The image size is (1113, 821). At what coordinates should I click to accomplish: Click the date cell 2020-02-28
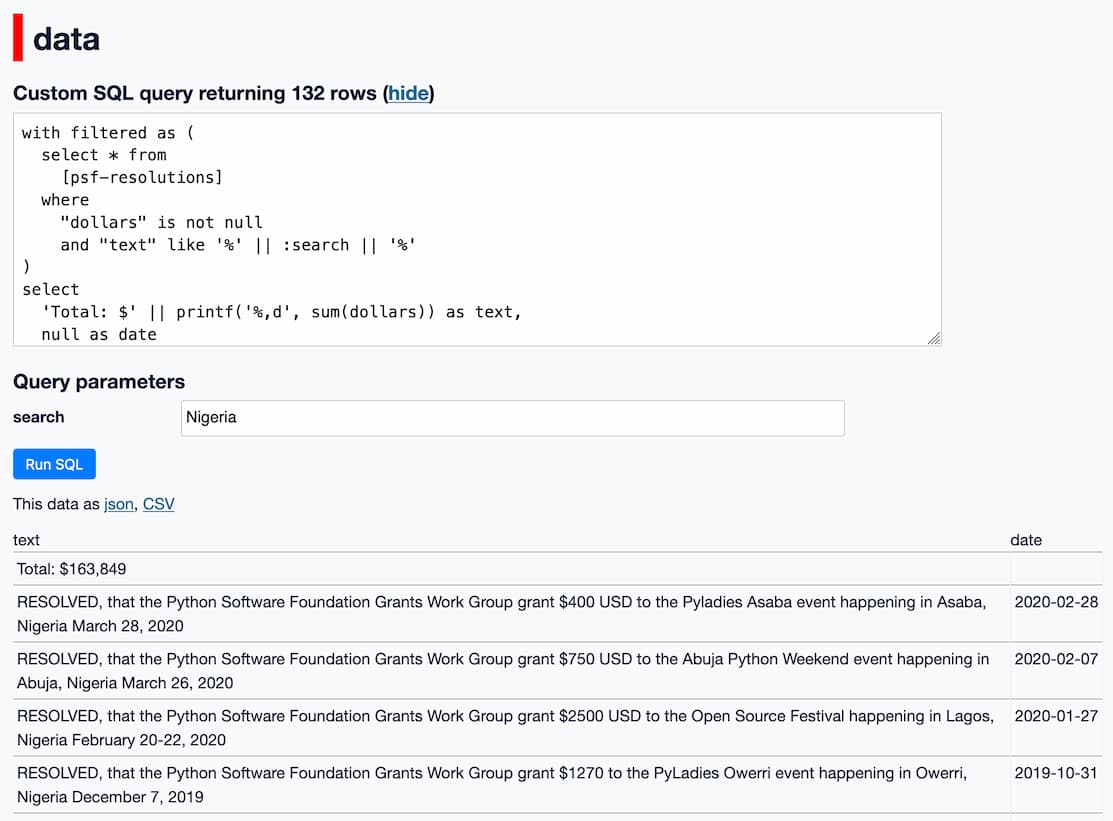1056,602
